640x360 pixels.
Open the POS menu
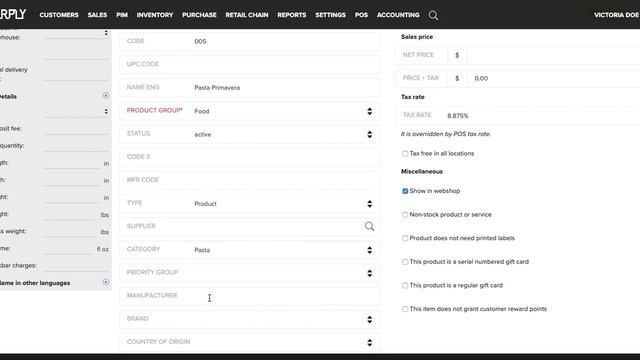tap(361, 15)
